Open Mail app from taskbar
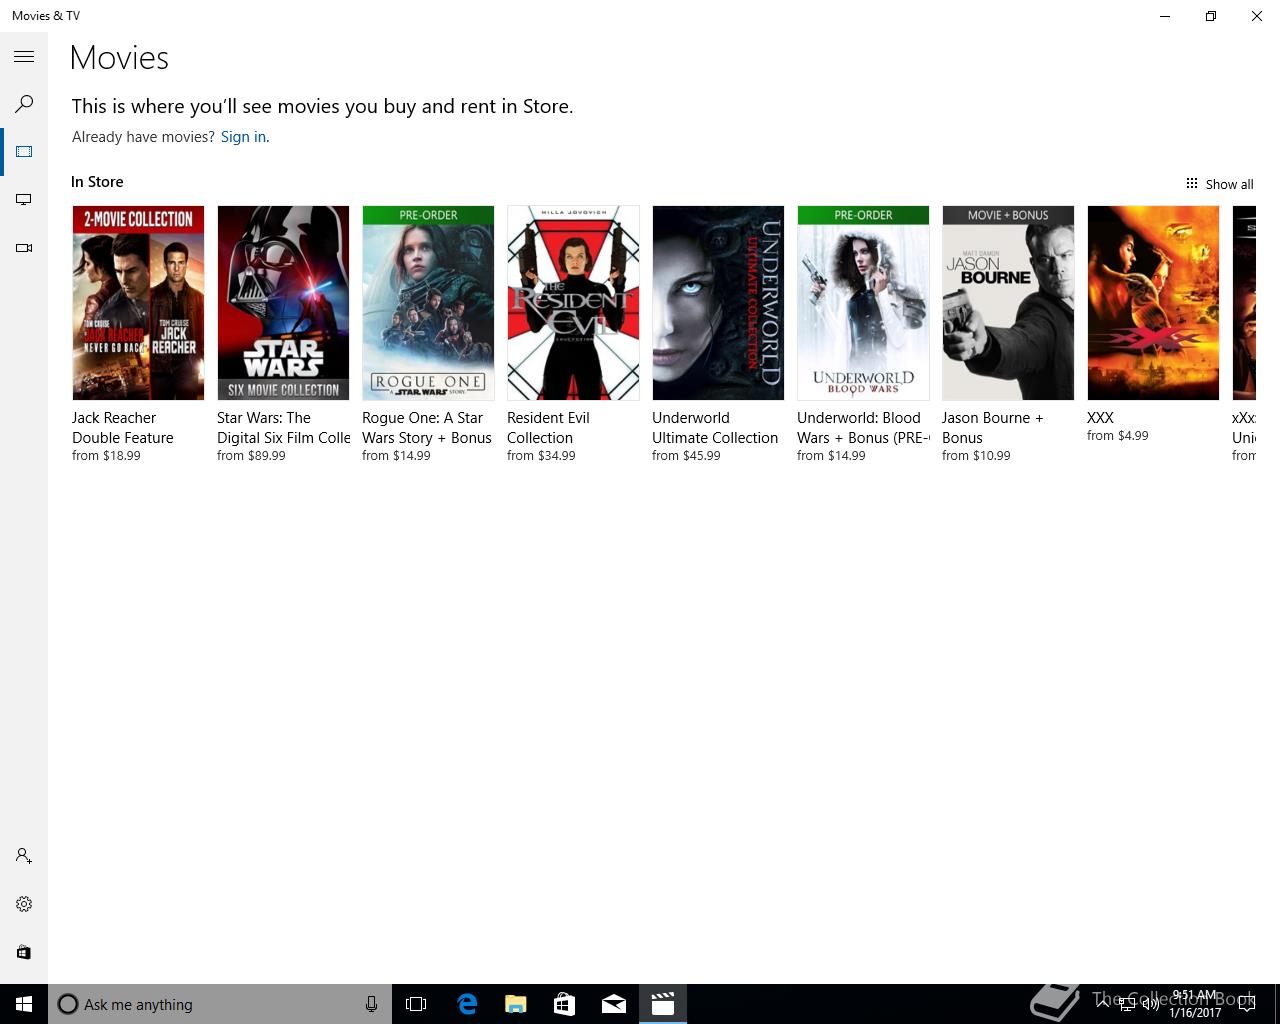This screenshot has height=1024, width=1280. (x=614, y=1004)
